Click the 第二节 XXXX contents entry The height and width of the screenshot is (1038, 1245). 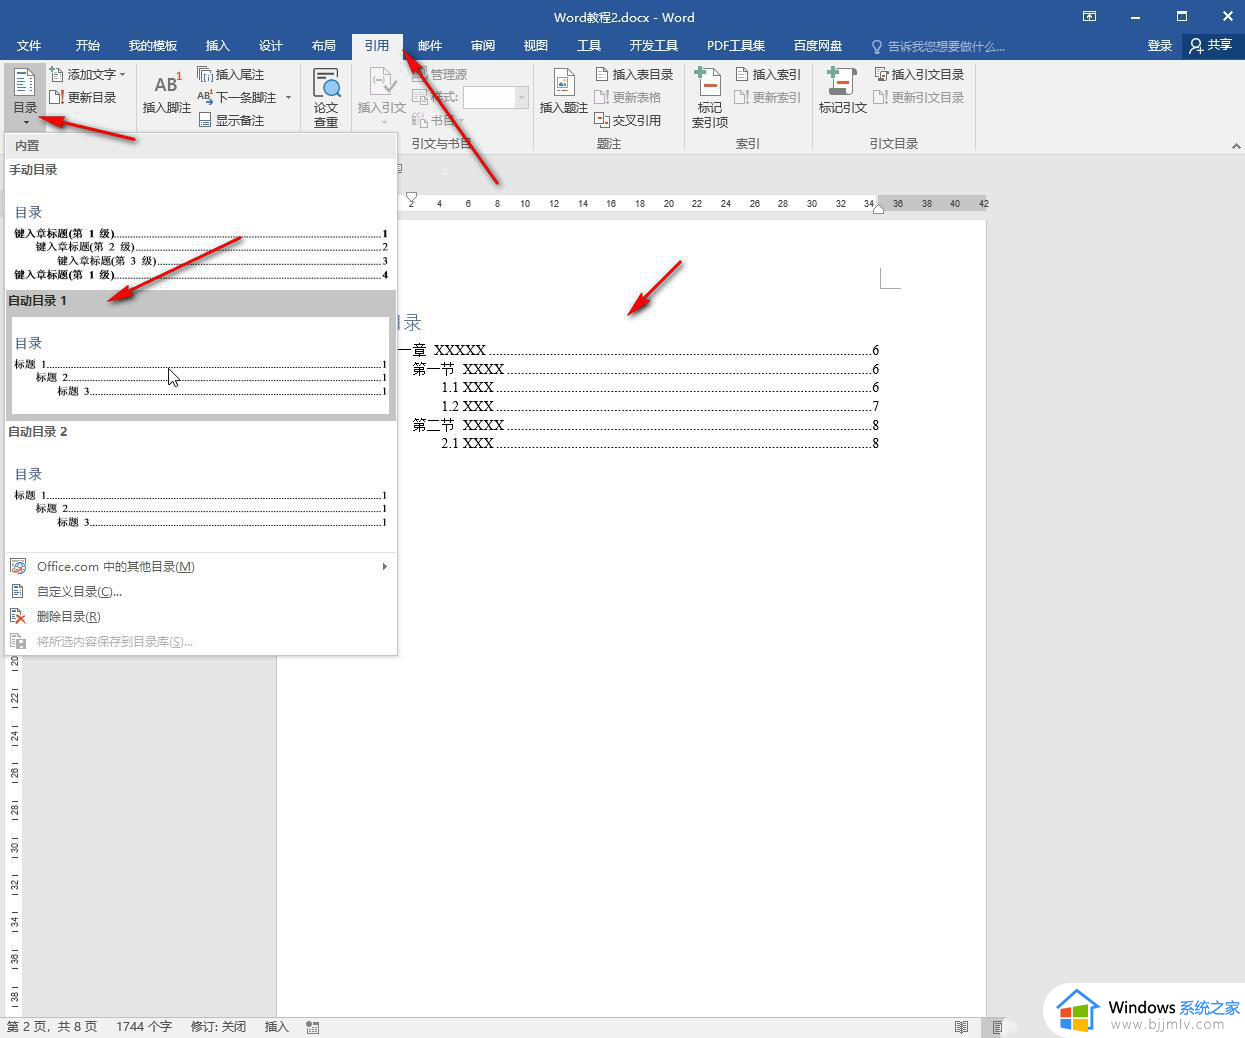coord(645,425)
